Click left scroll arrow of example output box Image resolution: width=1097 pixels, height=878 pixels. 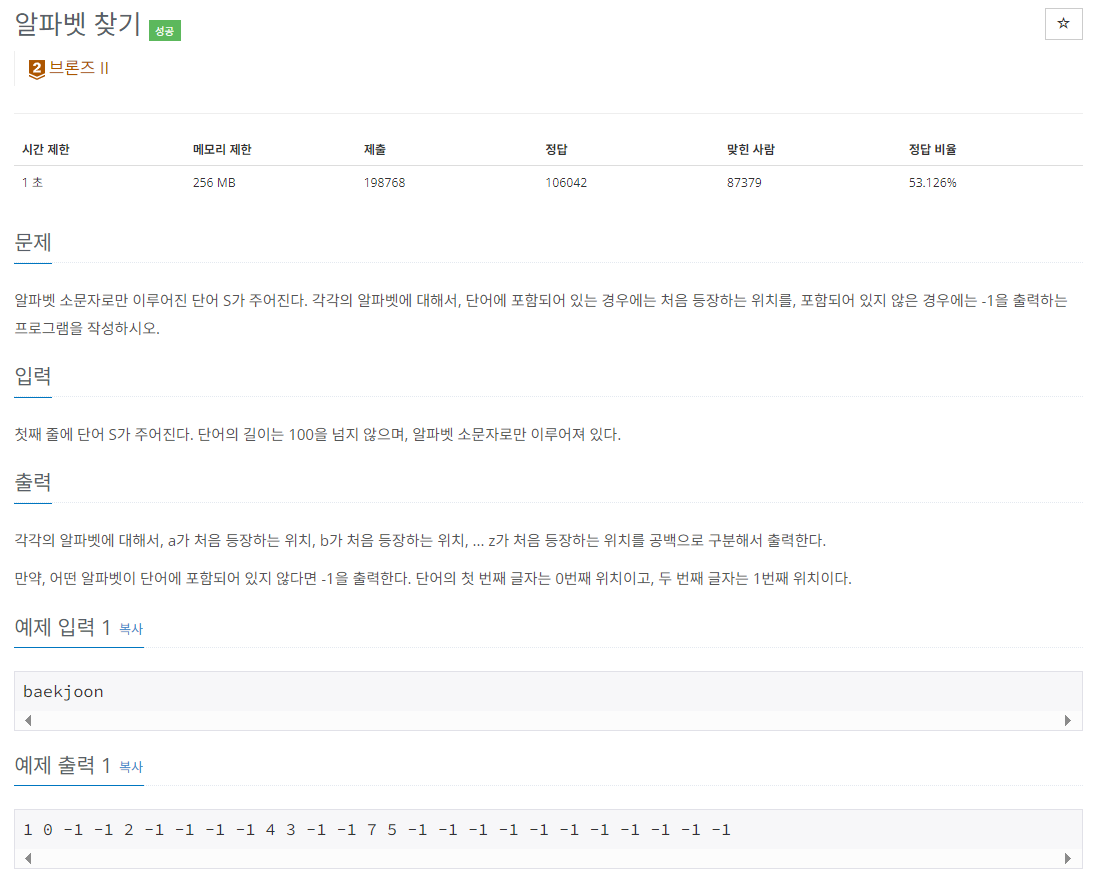pyautogui.click(x=28, y=858)
